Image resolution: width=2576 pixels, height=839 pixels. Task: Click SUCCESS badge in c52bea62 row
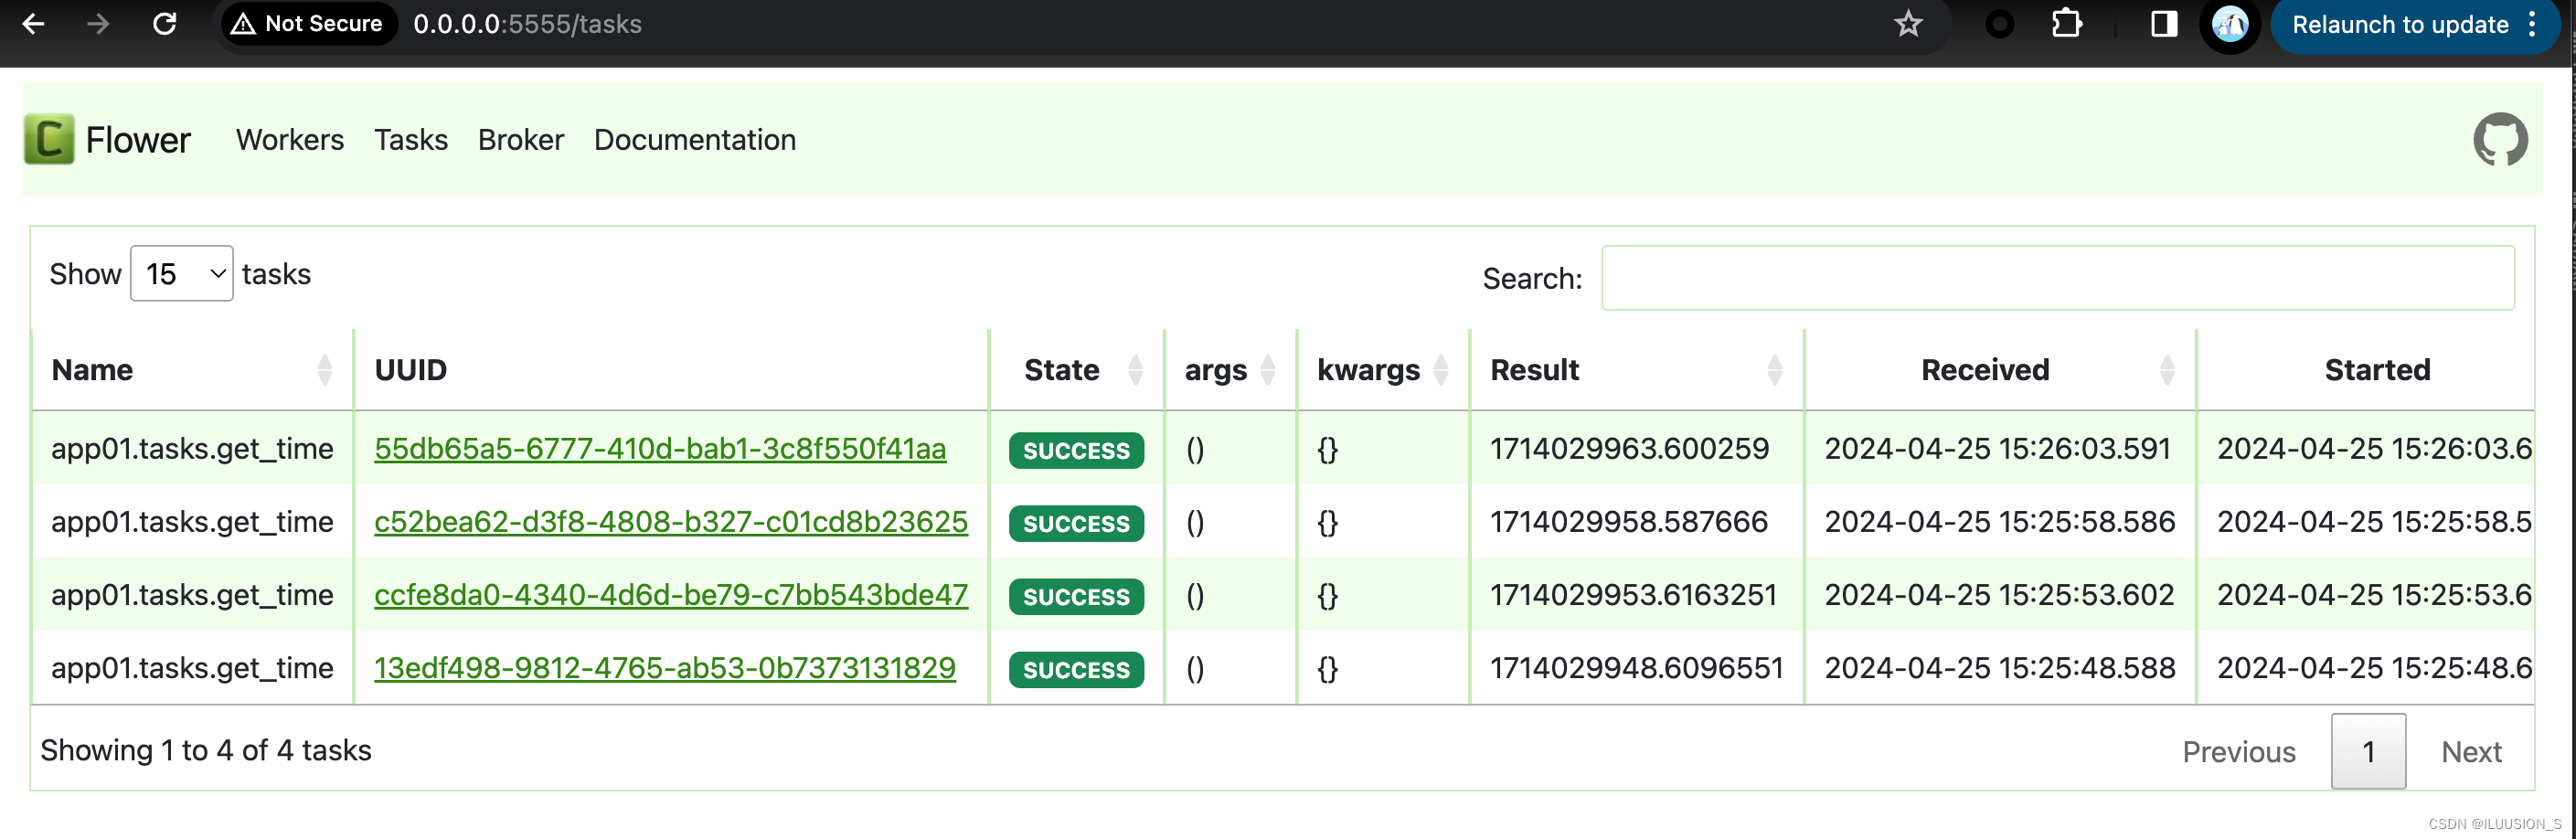pyautogui.click(x=1076, y=524)
